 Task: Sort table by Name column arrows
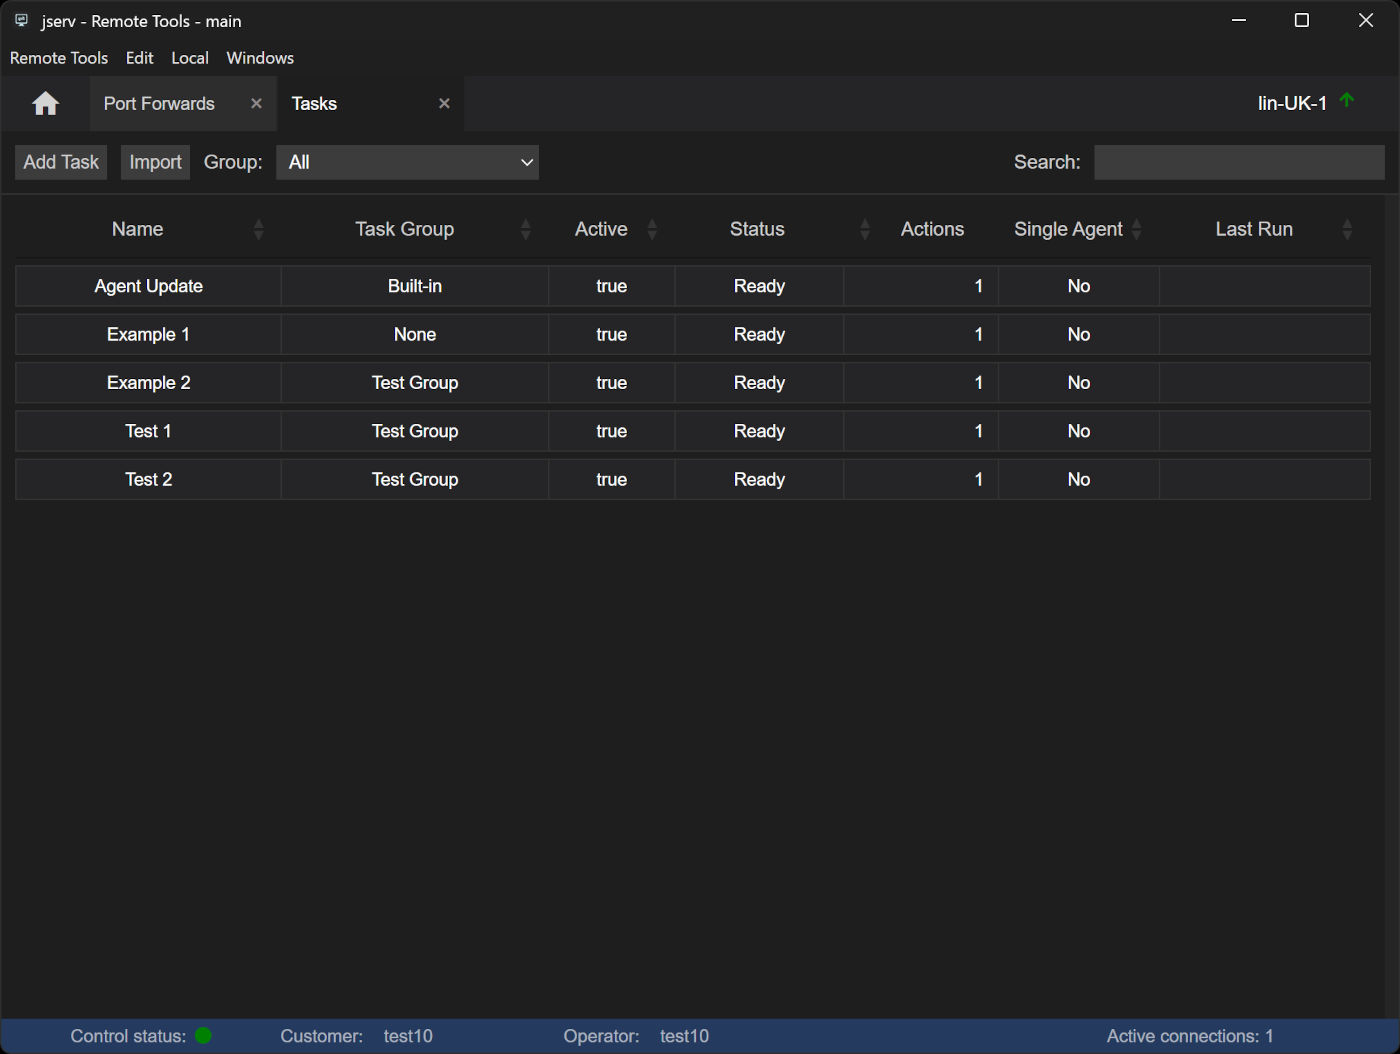[x=259, y=230]
